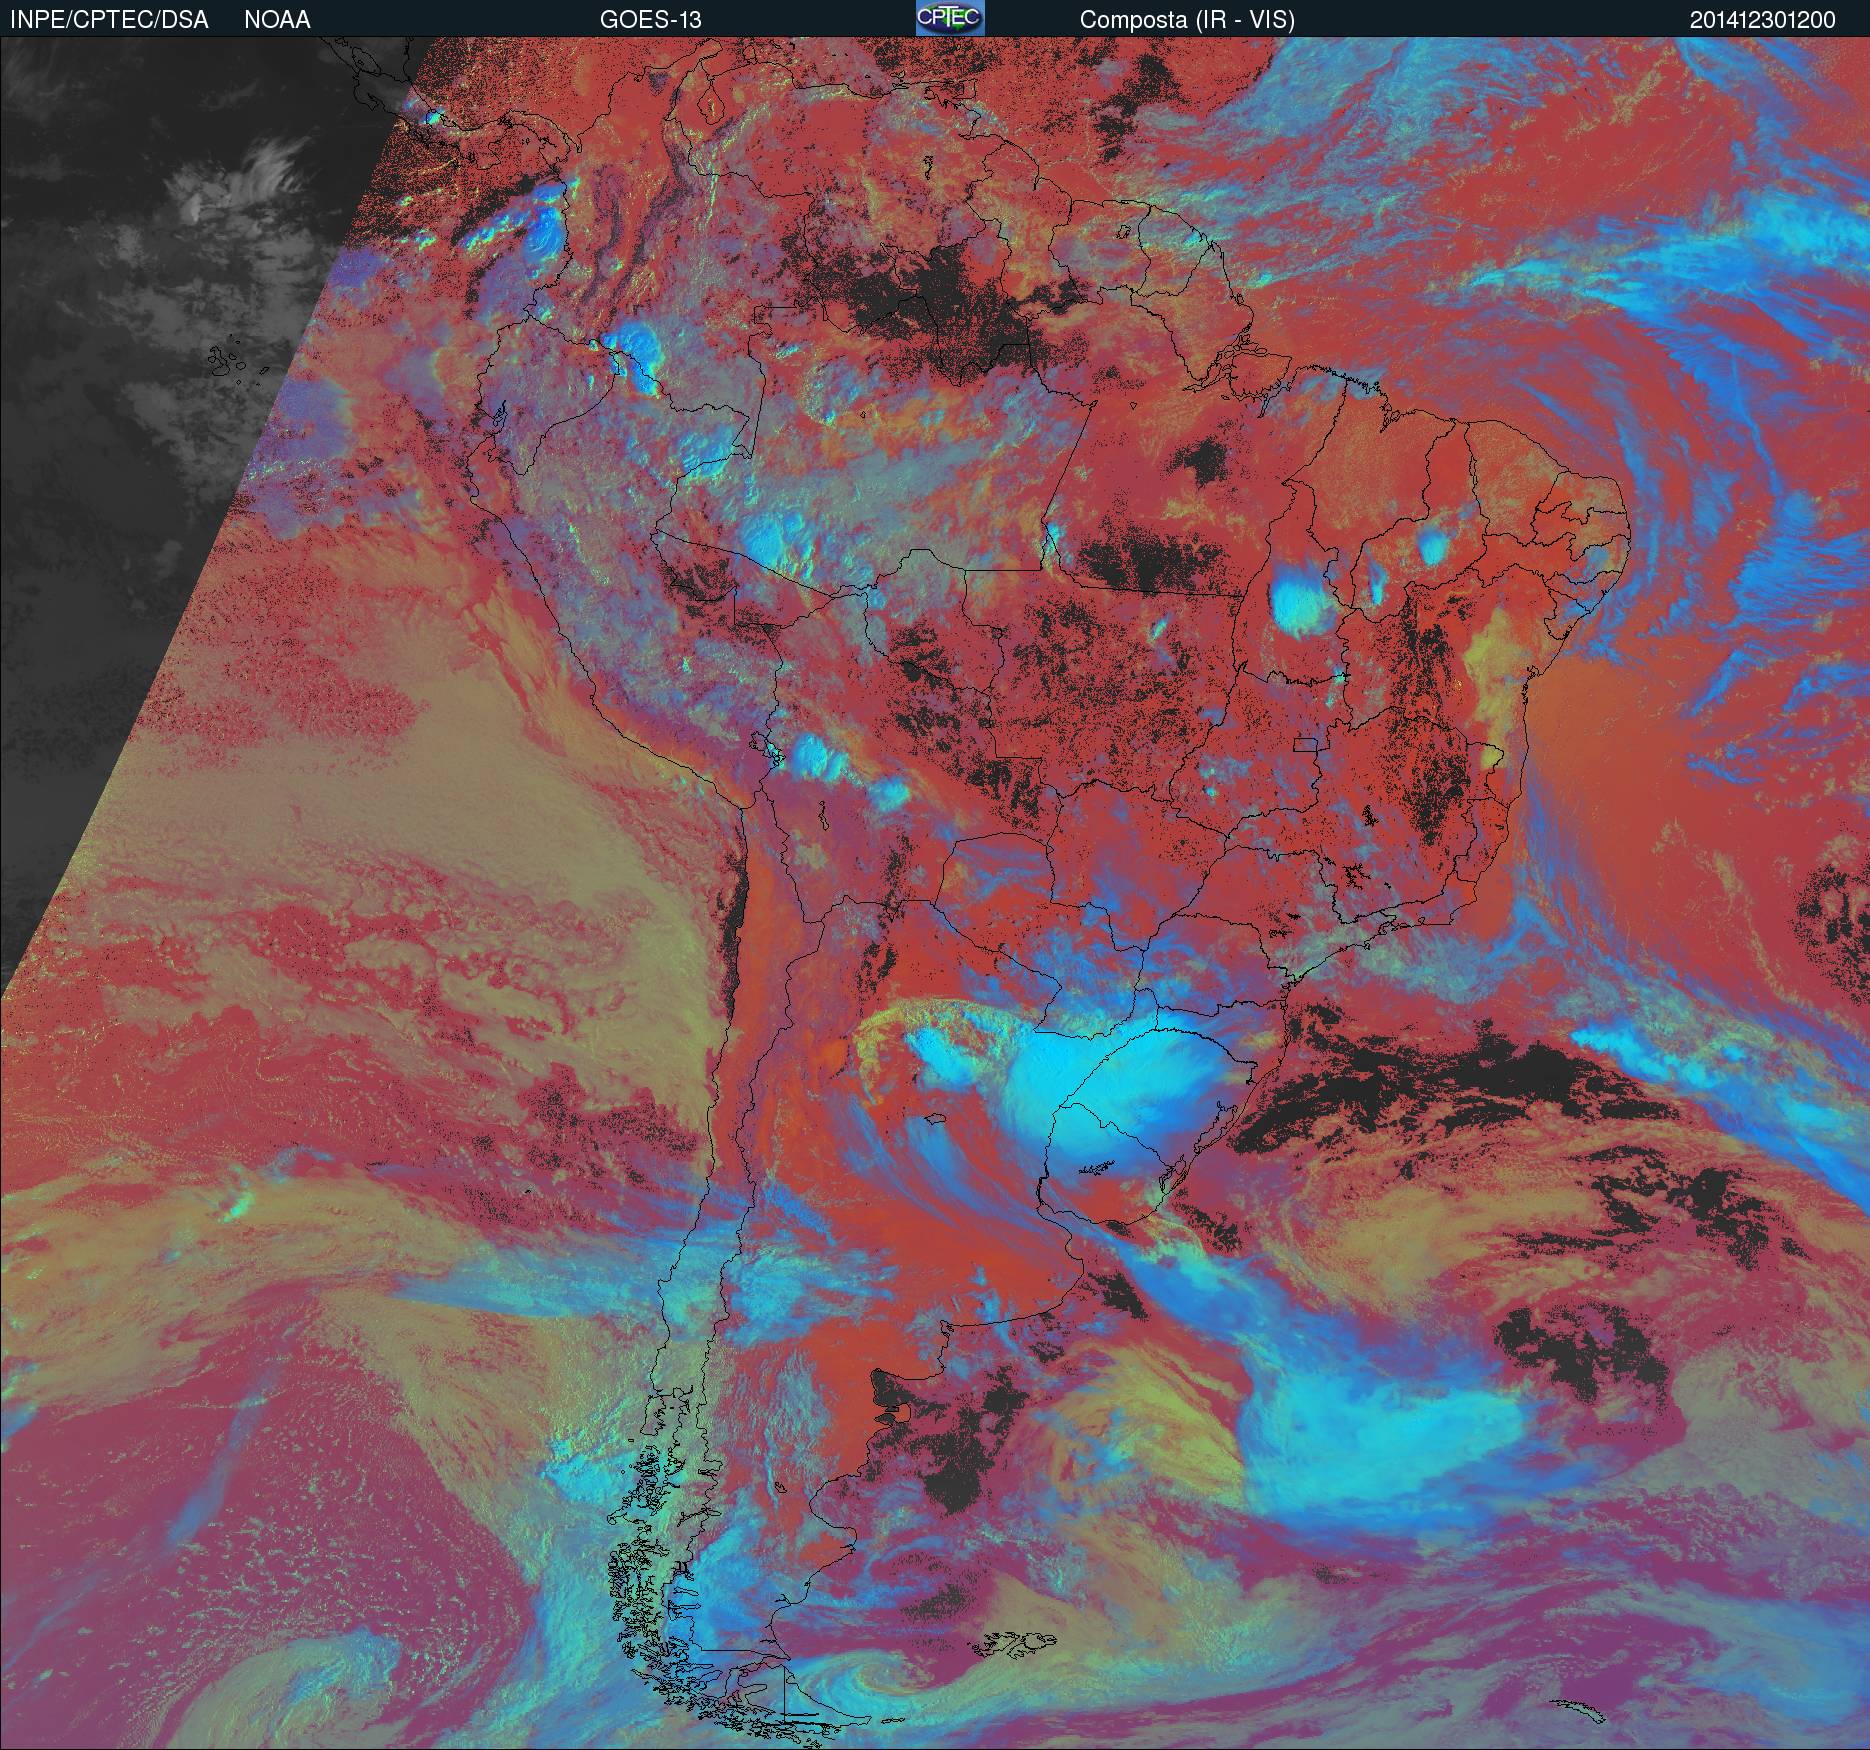Click the CPTEC logo in the header
Screen dimensions: 1870x1750
pyautogui.click(x=950, y=18)
